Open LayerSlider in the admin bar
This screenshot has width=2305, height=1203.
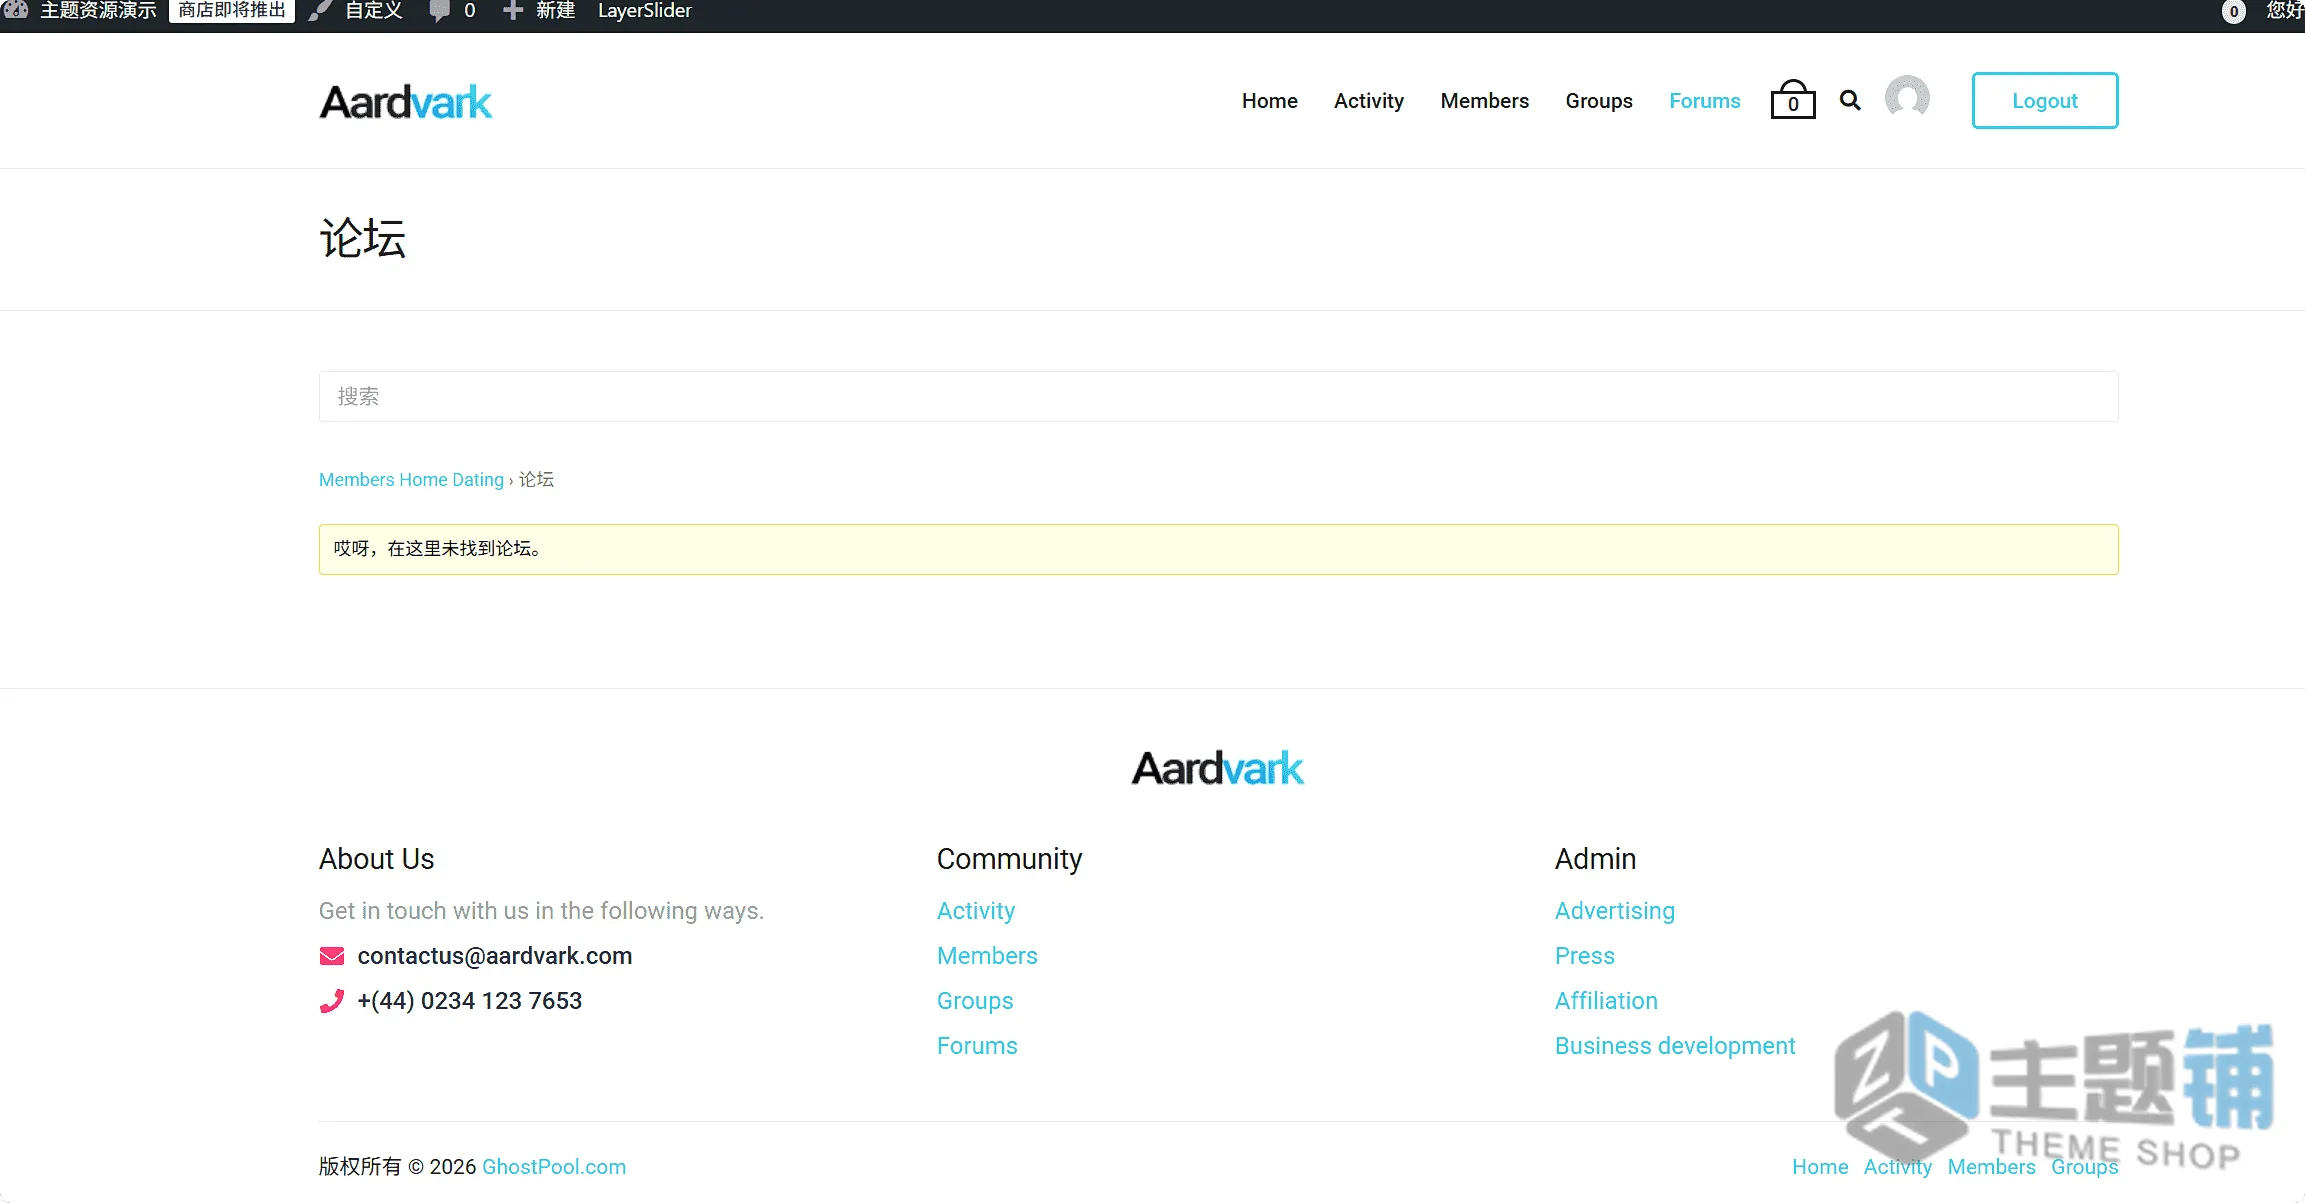(644, 11)
